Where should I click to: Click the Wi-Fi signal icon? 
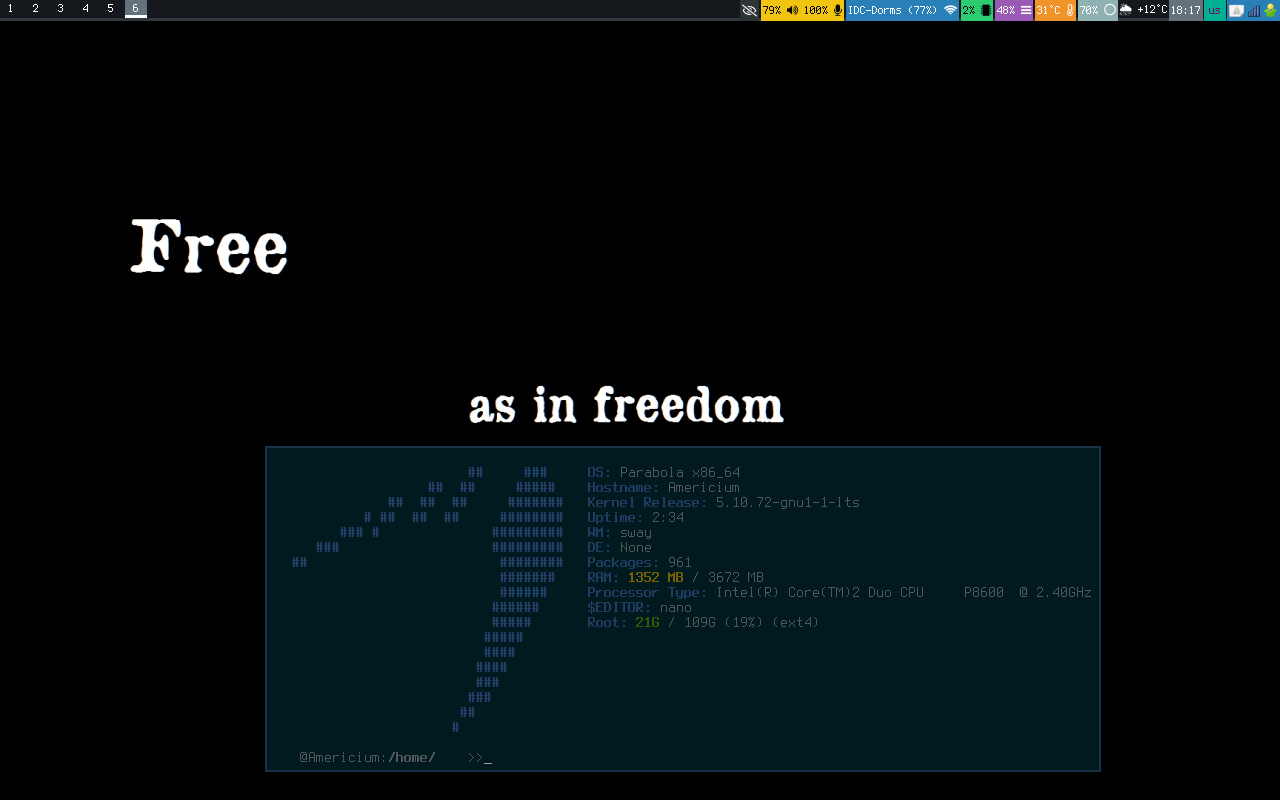coord(950,10)
